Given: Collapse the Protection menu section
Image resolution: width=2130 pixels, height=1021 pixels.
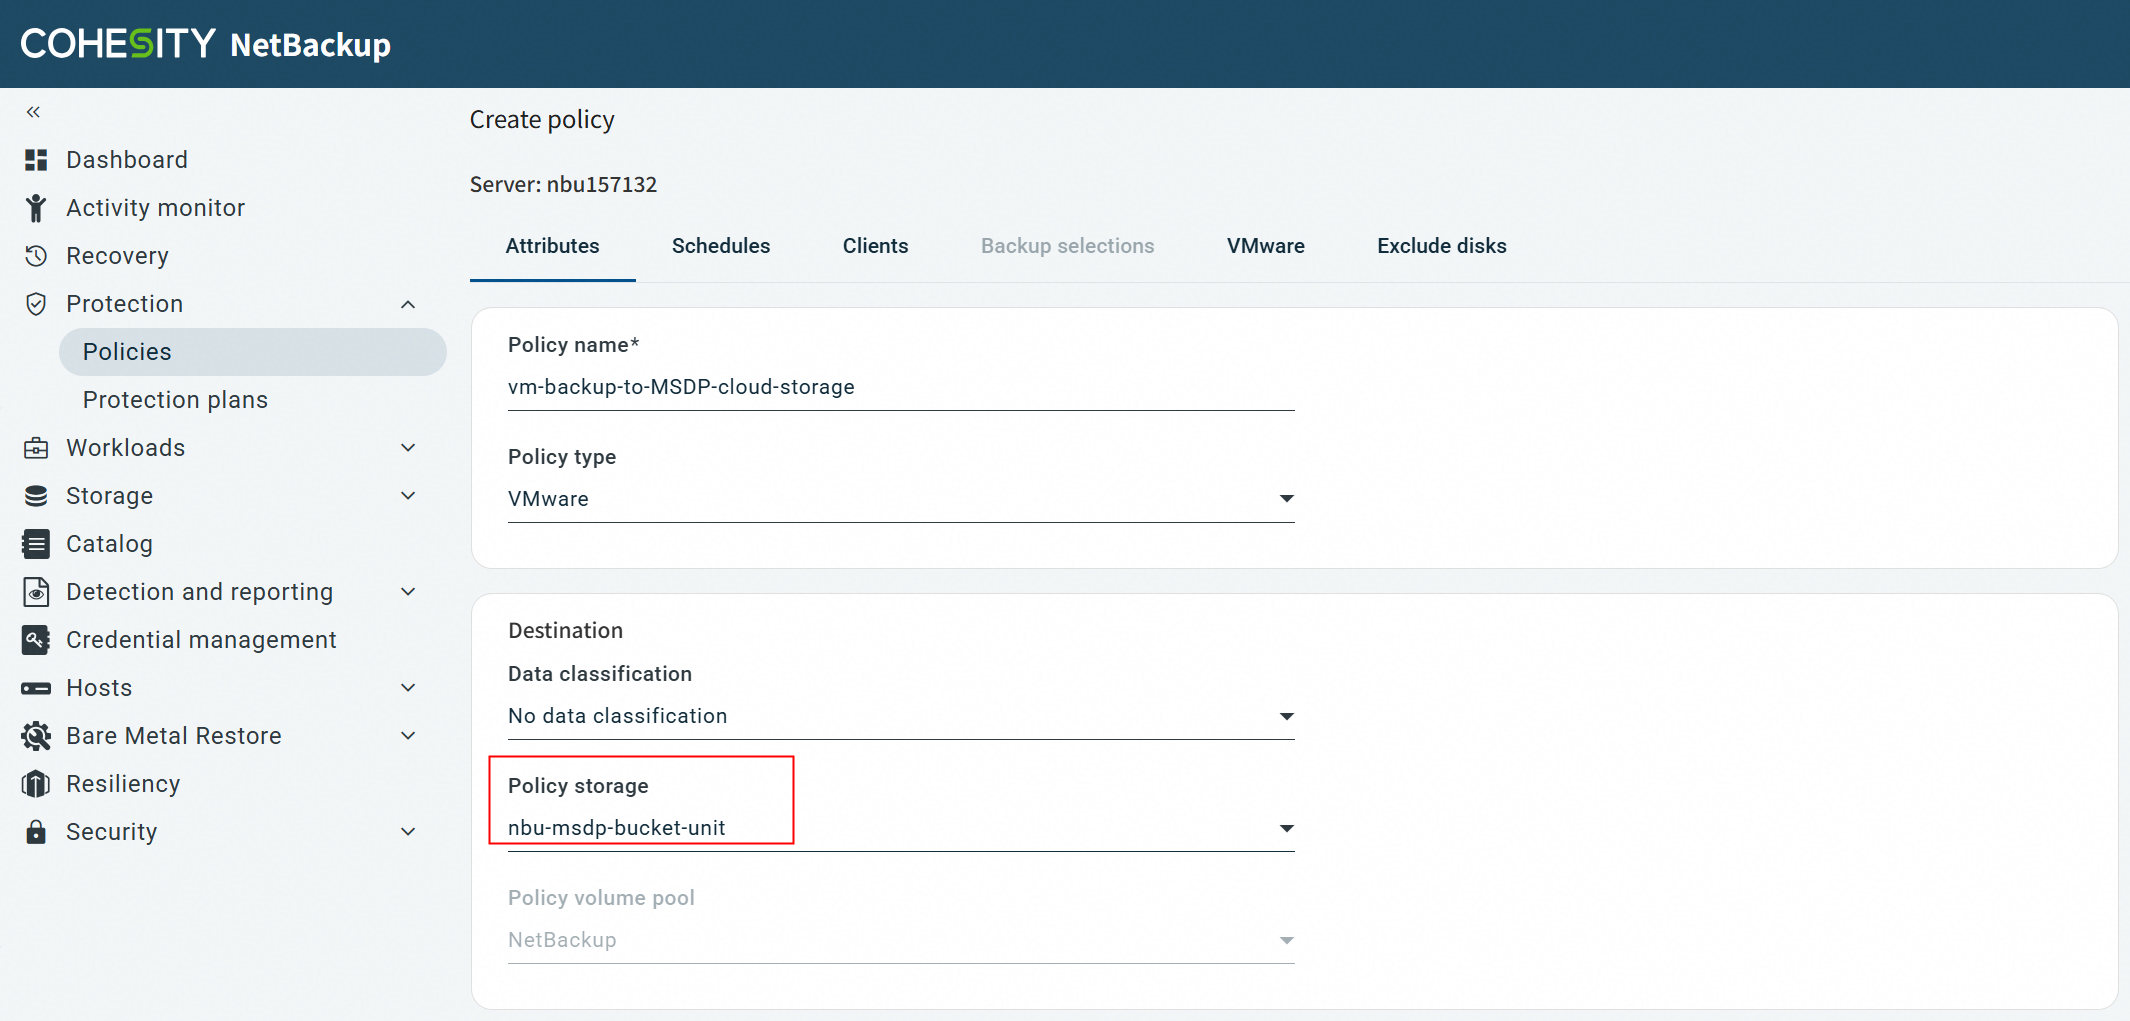Looking at the screenshot, I should (x=408, y=304).
